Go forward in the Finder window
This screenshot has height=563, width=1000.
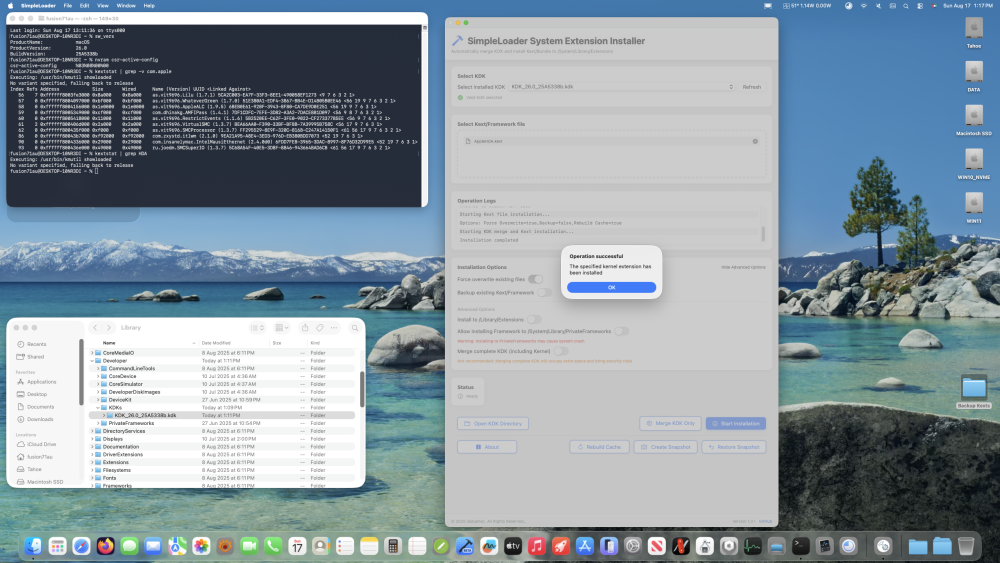(x=109, y=328)
